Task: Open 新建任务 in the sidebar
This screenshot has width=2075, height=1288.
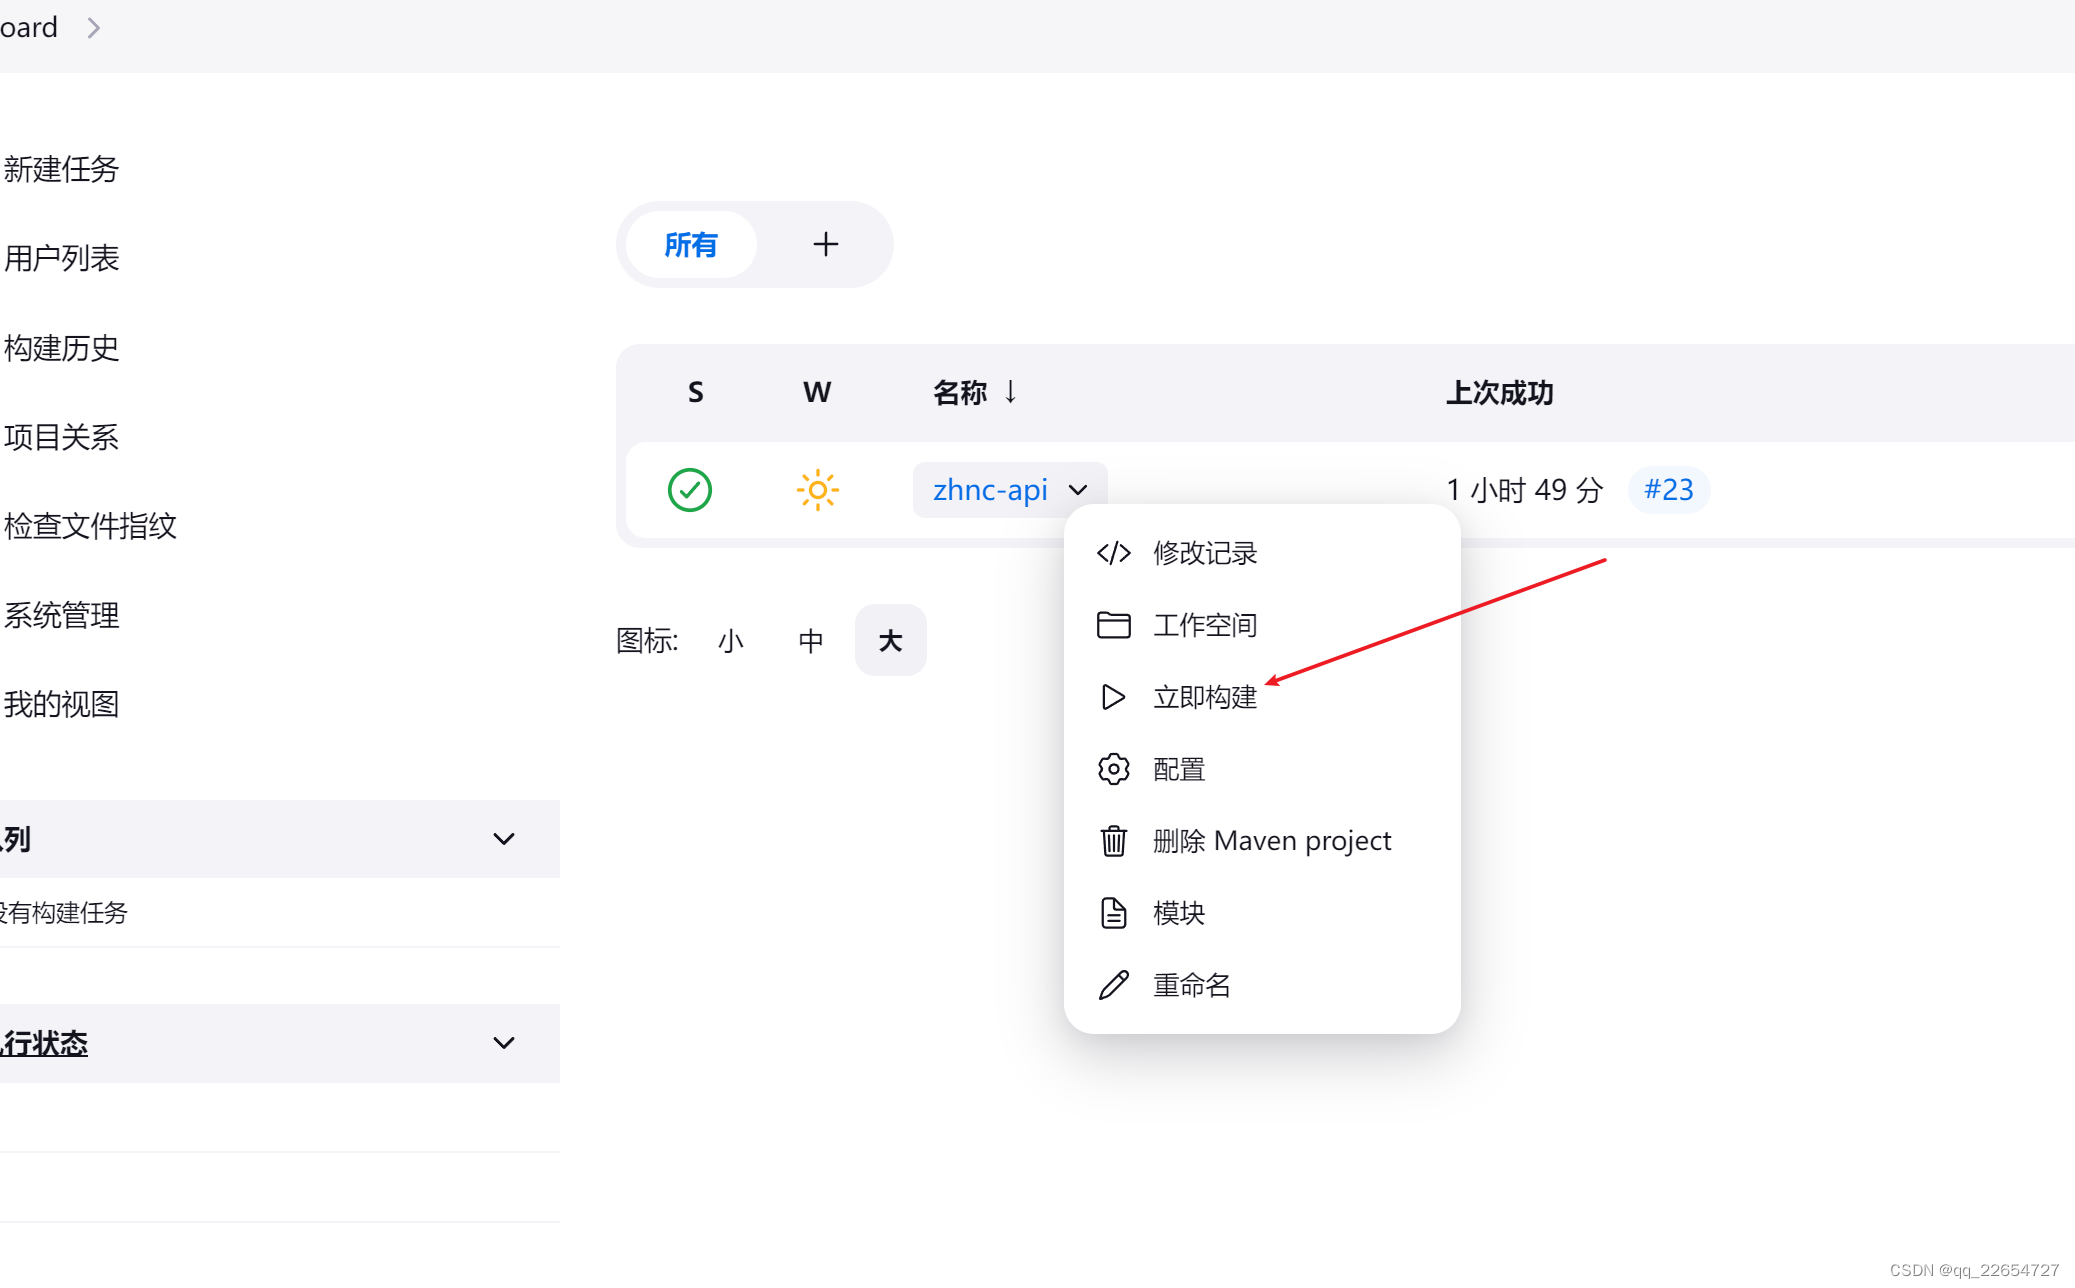Action: click(61, 169)
